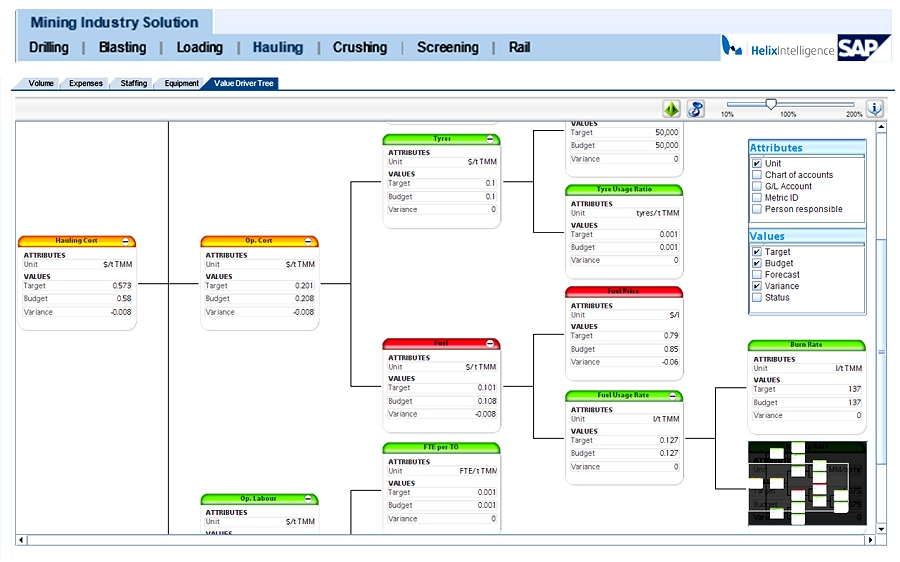The width and height of the screenshot is (900, 562).
Task: Uncheck the Budget value checkbox
Action: (757, 263)
